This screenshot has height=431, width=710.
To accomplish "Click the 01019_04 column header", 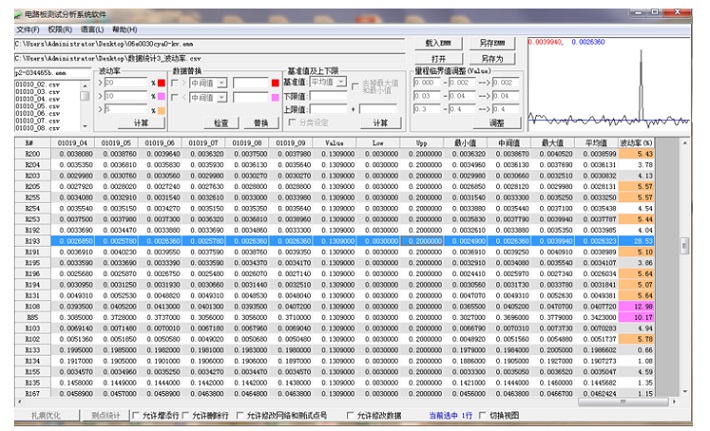I will click(72, 143).
